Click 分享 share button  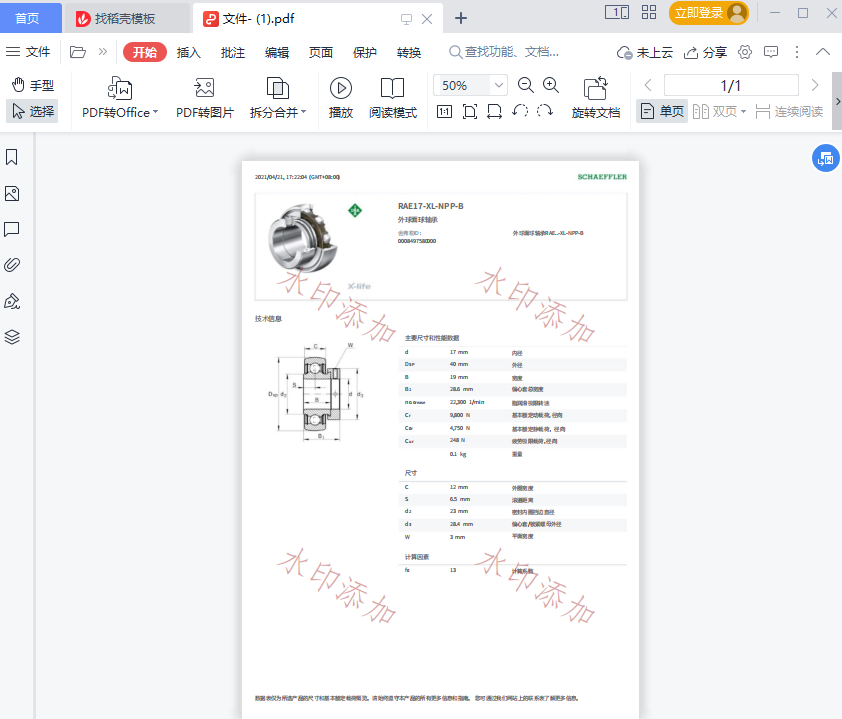coord(705,52)
